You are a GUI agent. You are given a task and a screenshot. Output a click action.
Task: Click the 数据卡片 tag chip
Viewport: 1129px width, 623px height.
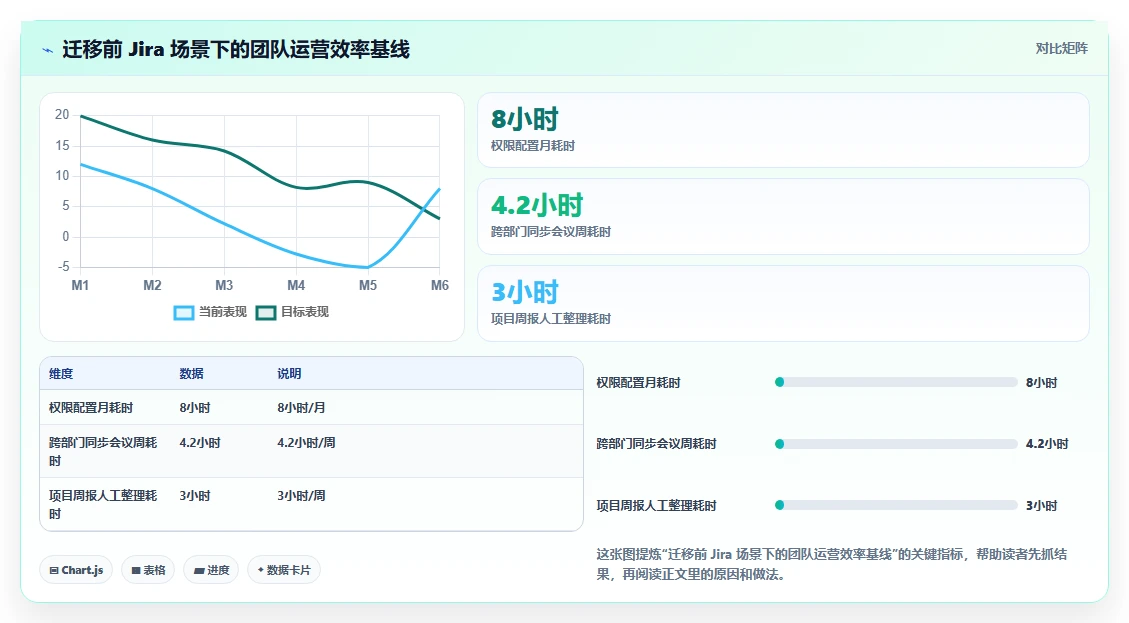284,570
